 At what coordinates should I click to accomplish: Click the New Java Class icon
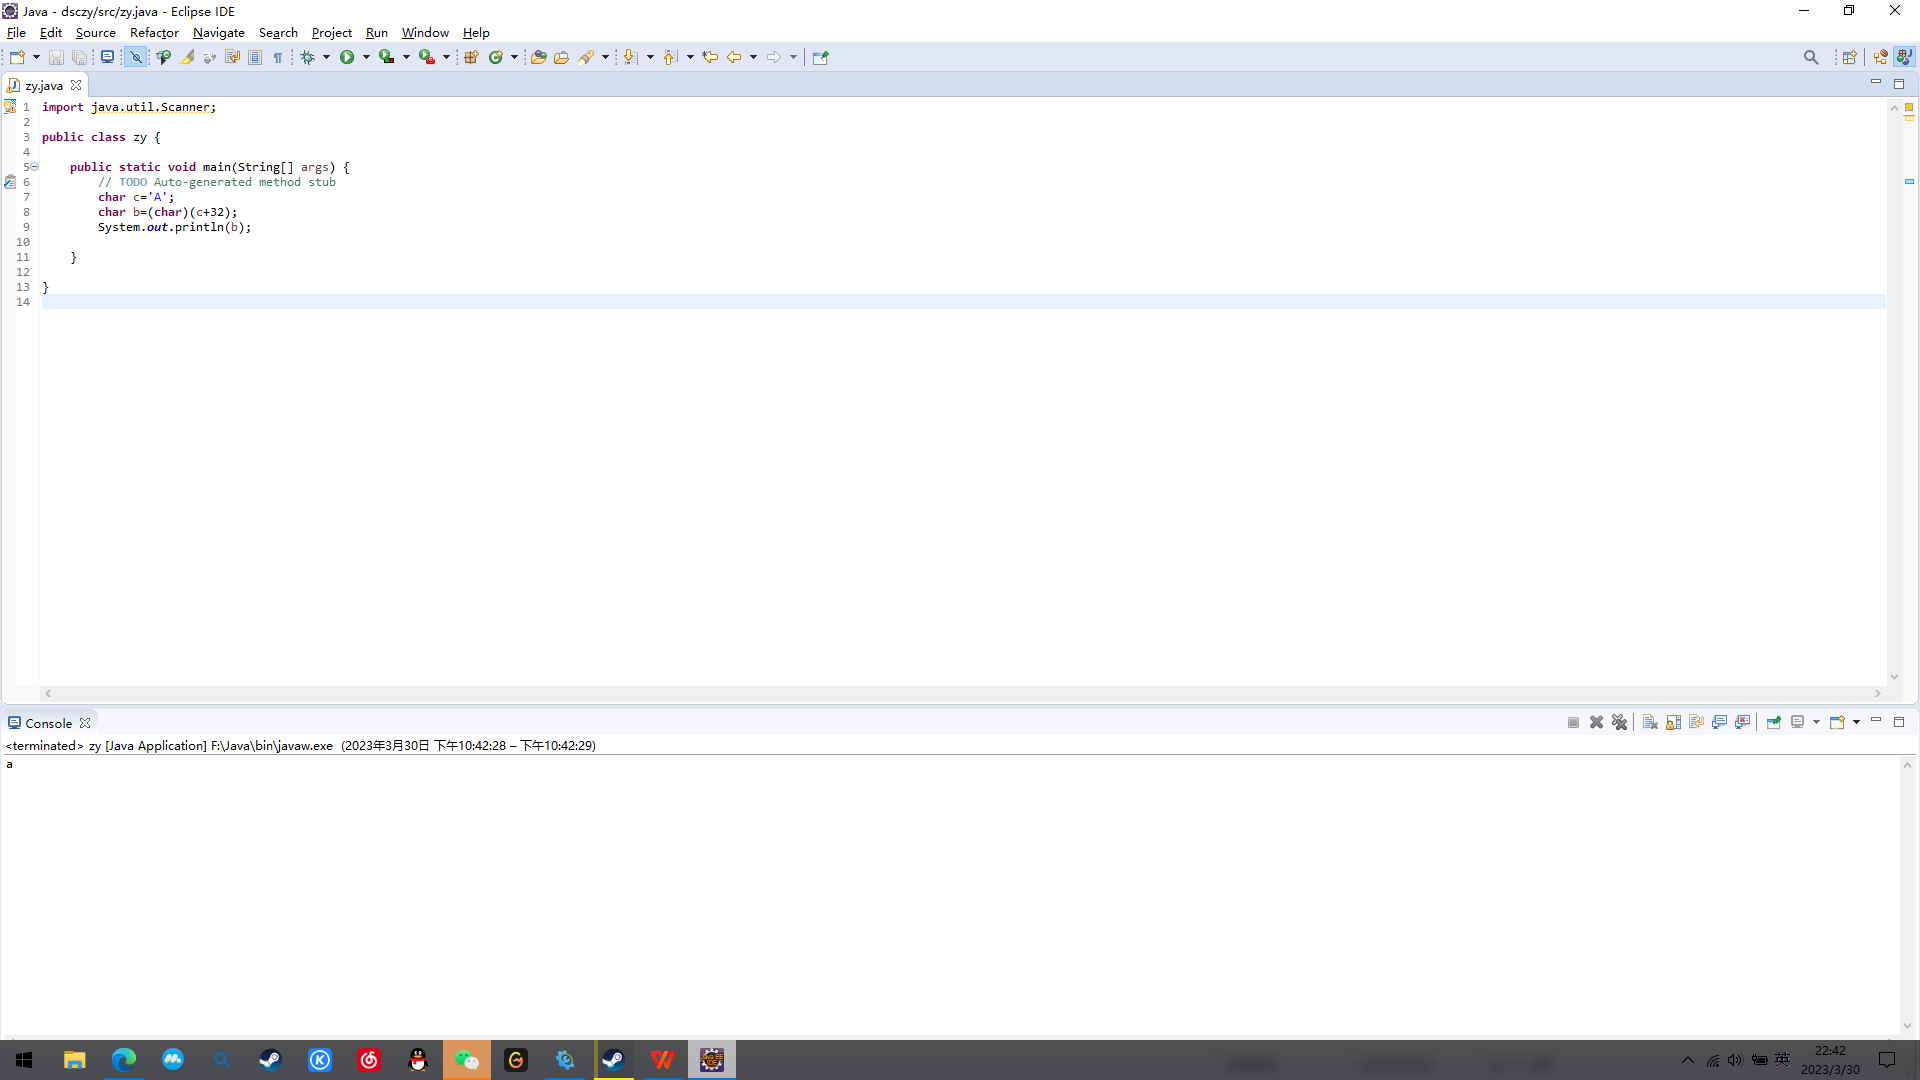pos(495,57)
